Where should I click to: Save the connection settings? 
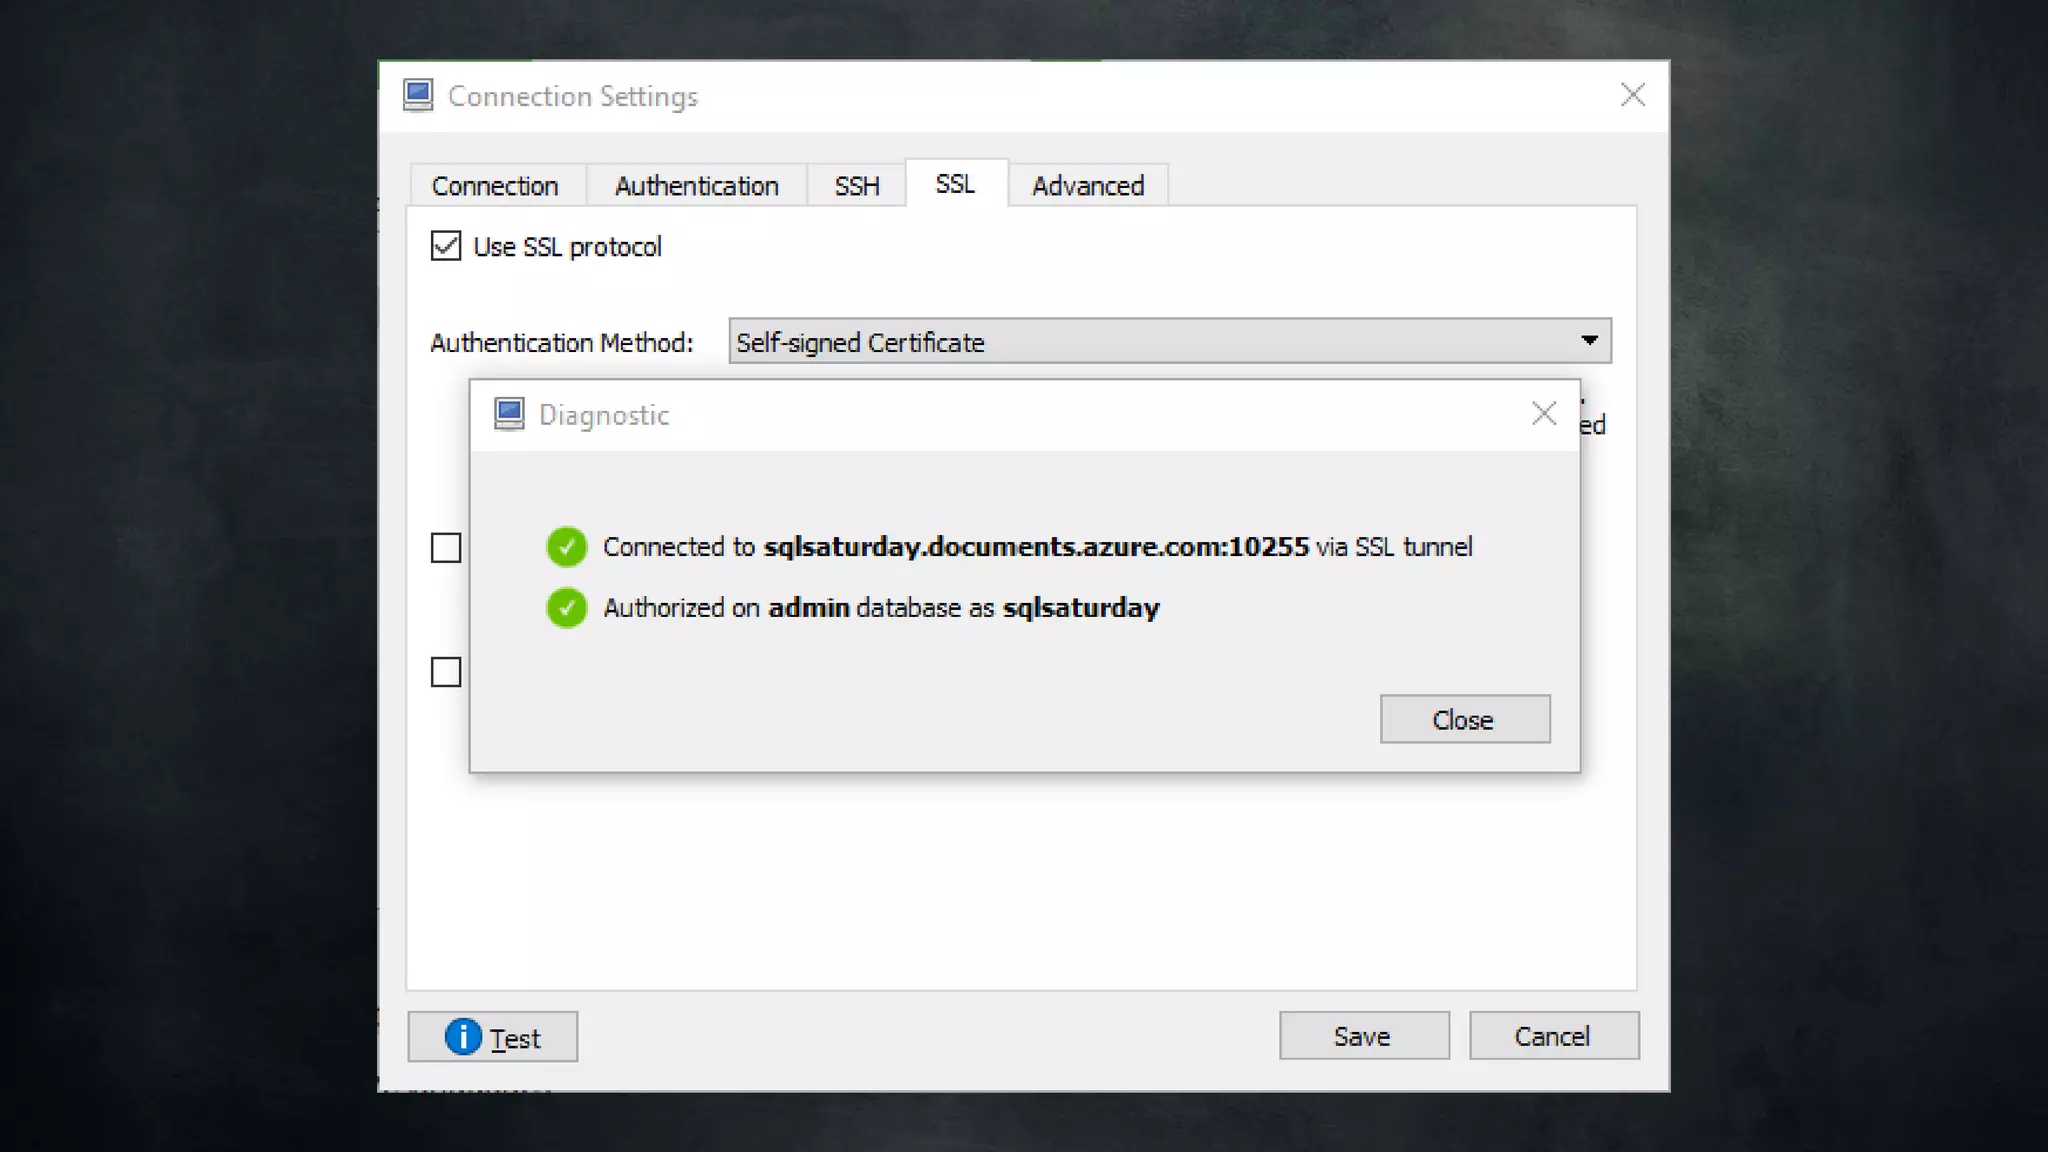coord(1363,1036)
